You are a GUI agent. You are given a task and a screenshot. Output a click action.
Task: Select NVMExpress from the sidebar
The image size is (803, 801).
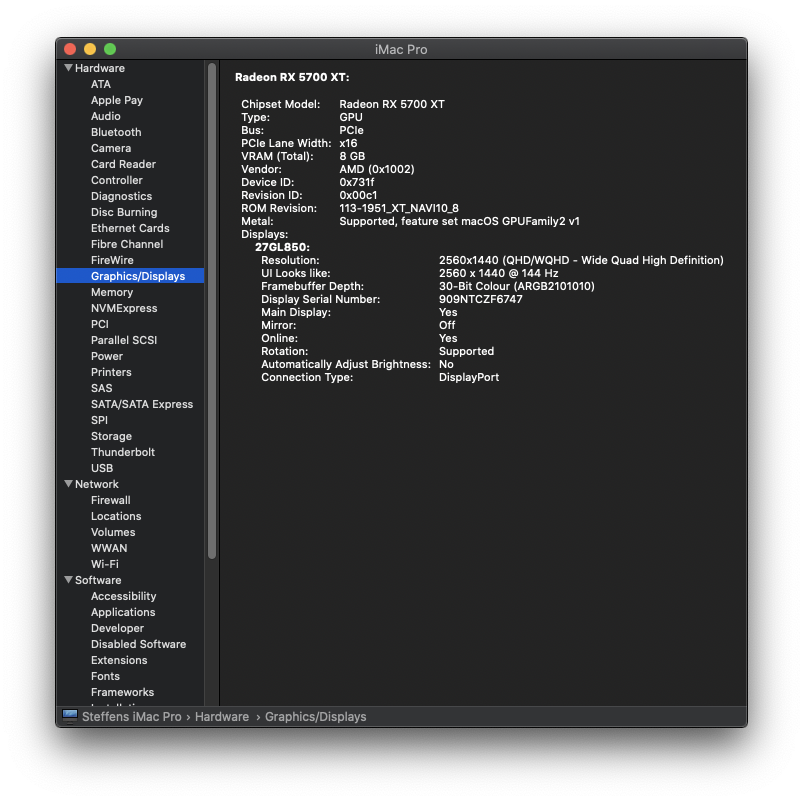pos(124,308)
